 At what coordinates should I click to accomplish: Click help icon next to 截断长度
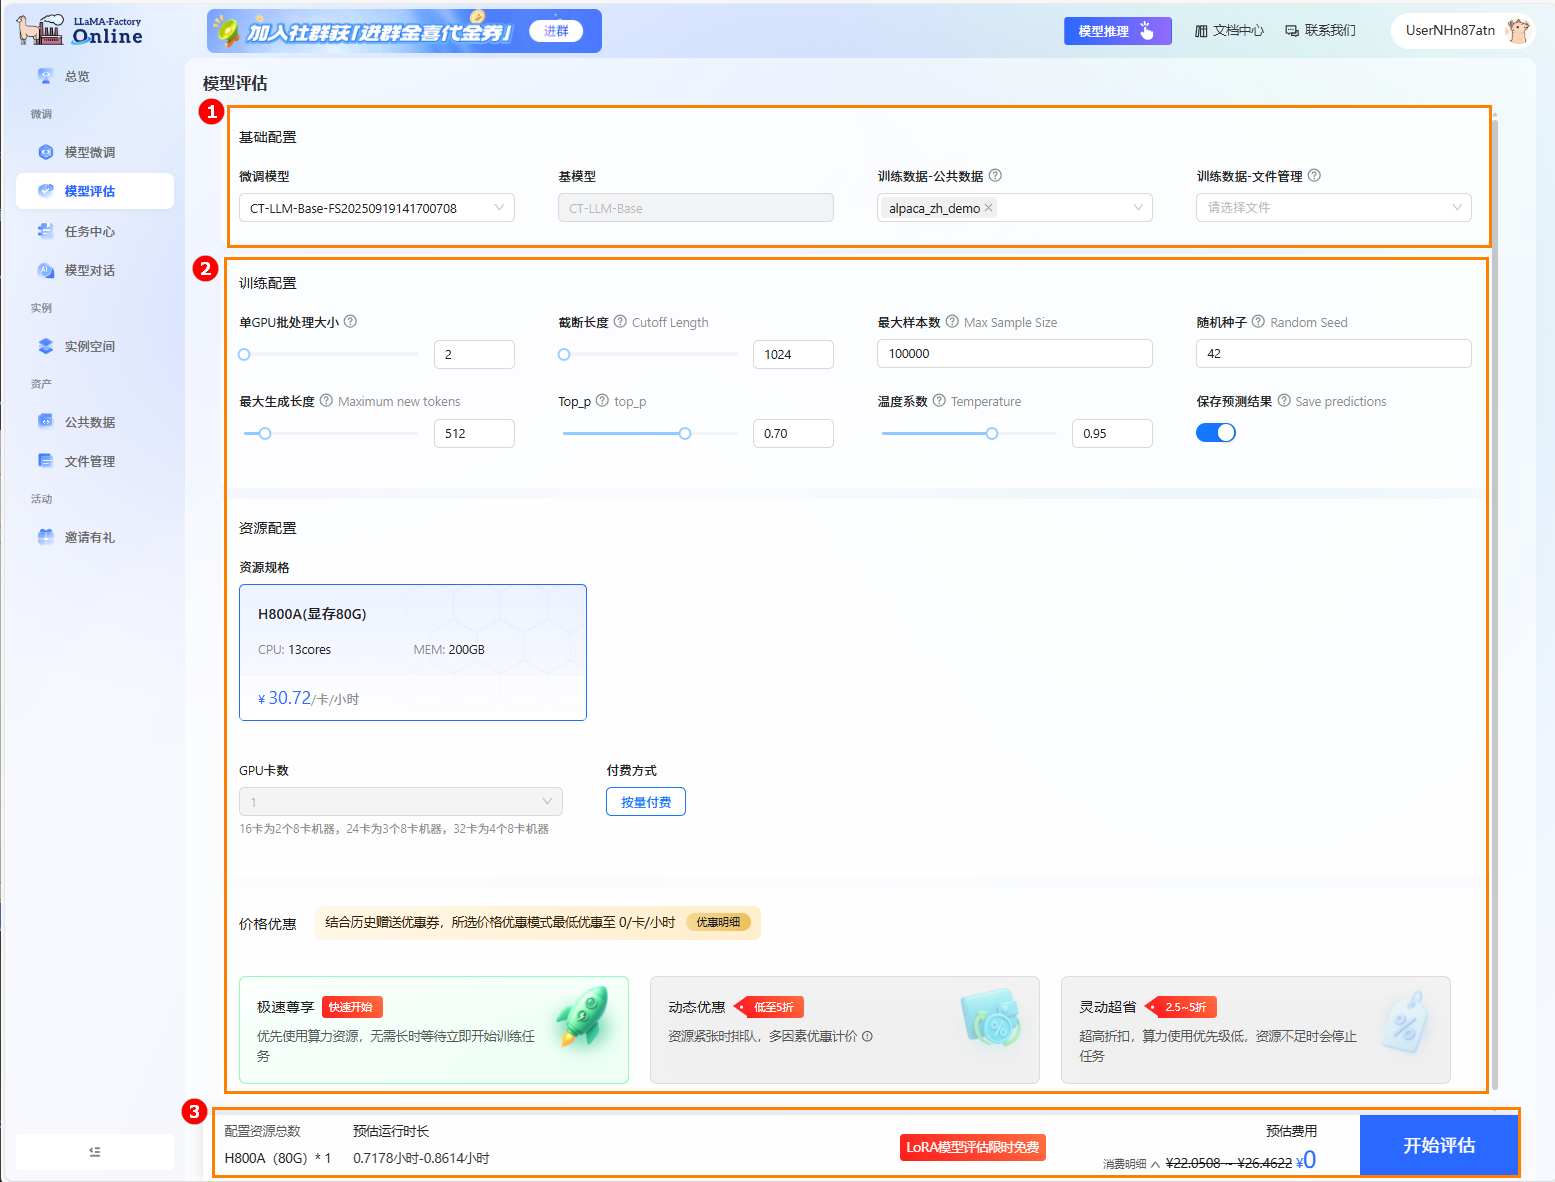coord(620,322)
